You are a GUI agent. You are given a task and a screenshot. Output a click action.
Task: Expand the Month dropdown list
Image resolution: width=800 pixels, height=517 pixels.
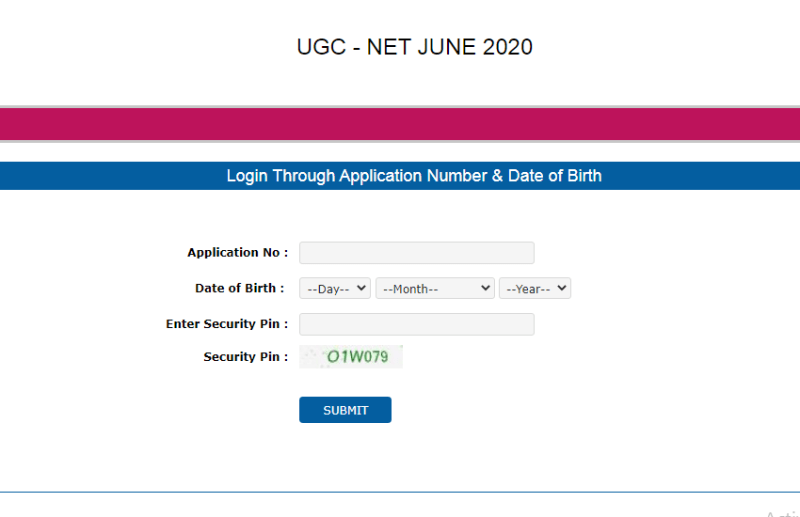tap(434, 288)
